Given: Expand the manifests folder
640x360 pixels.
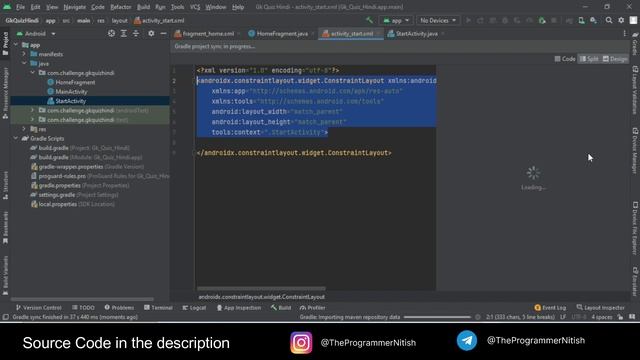Looking at the screenshot, I should pyautogui.click(x=24, y=54).
